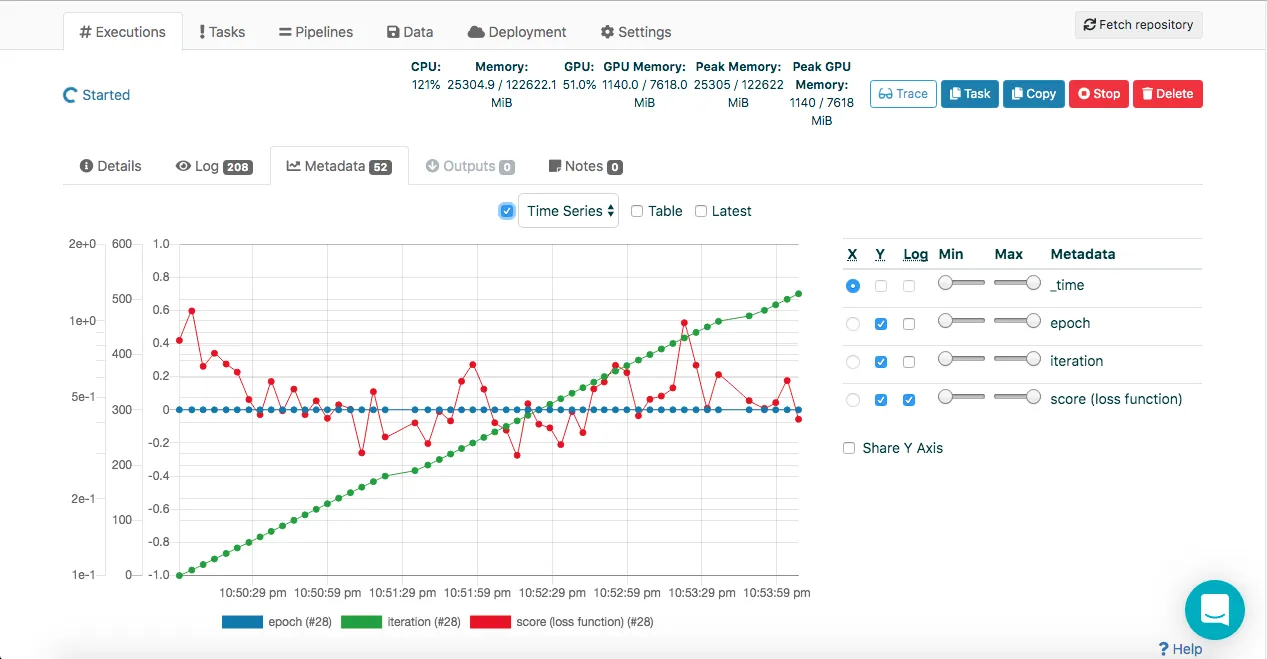Image resolution: width=1267 pixels, height=659 pixels.
Task: Toggle the Latest checkbox
Action: point(701,211)
